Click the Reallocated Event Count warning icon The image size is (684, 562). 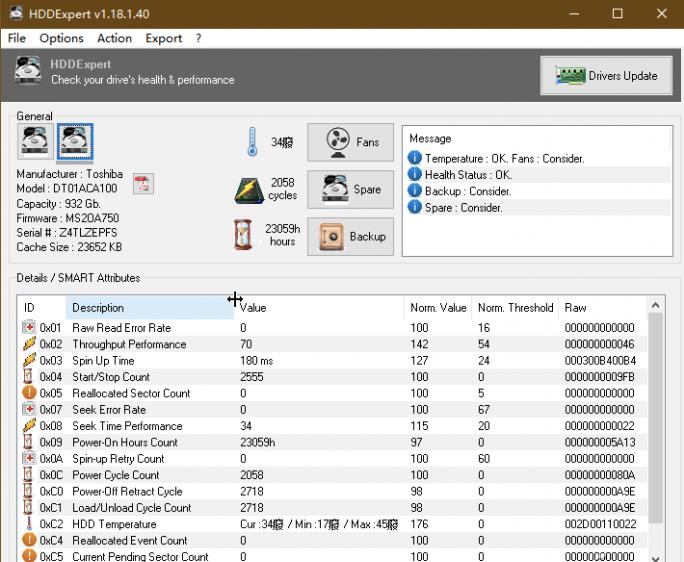29,540
